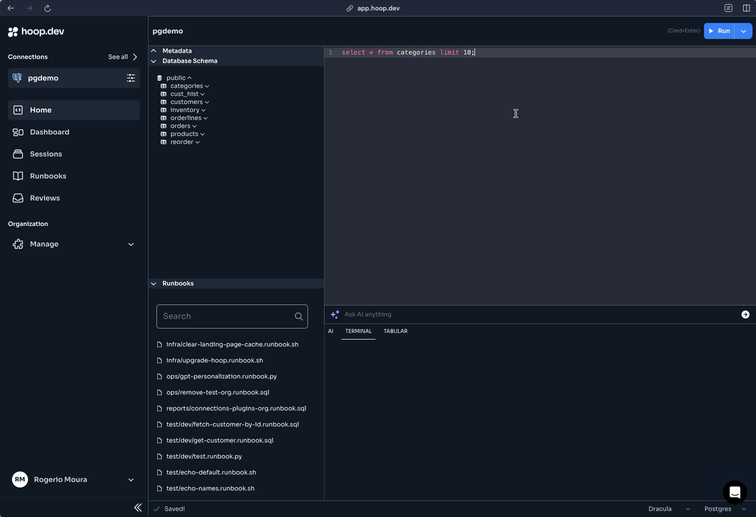Open the Reviews page

click(x=44, y=198)
